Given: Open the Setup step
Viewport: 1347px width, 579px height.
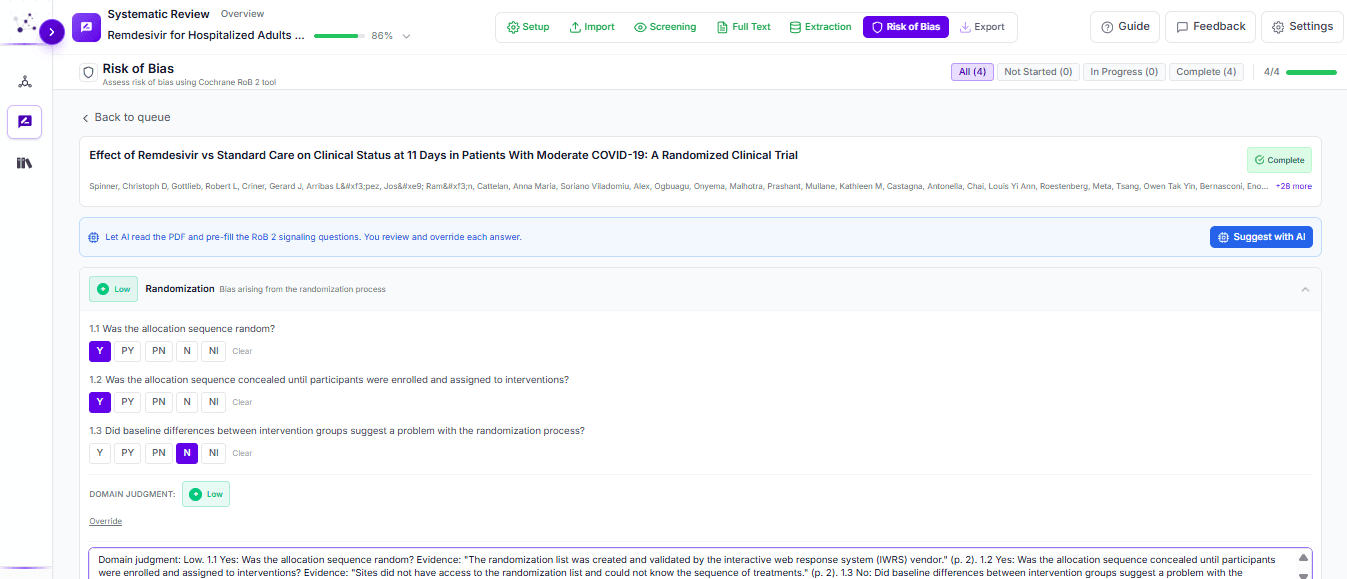Looking at the screenshot, I should tap(528, 27).
